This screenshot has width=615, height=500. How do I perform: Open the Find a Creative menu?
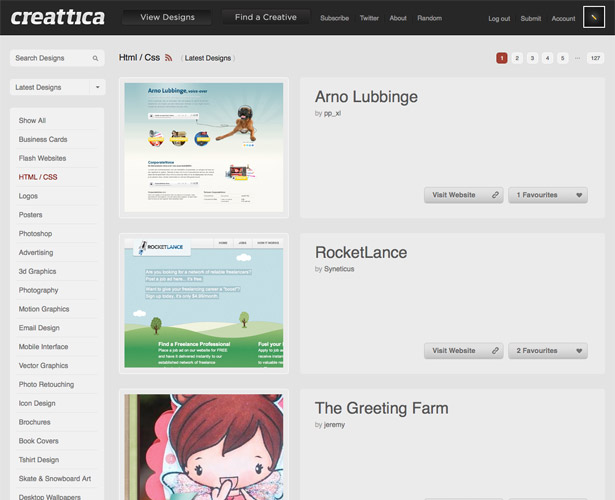(x=265, y=17)
